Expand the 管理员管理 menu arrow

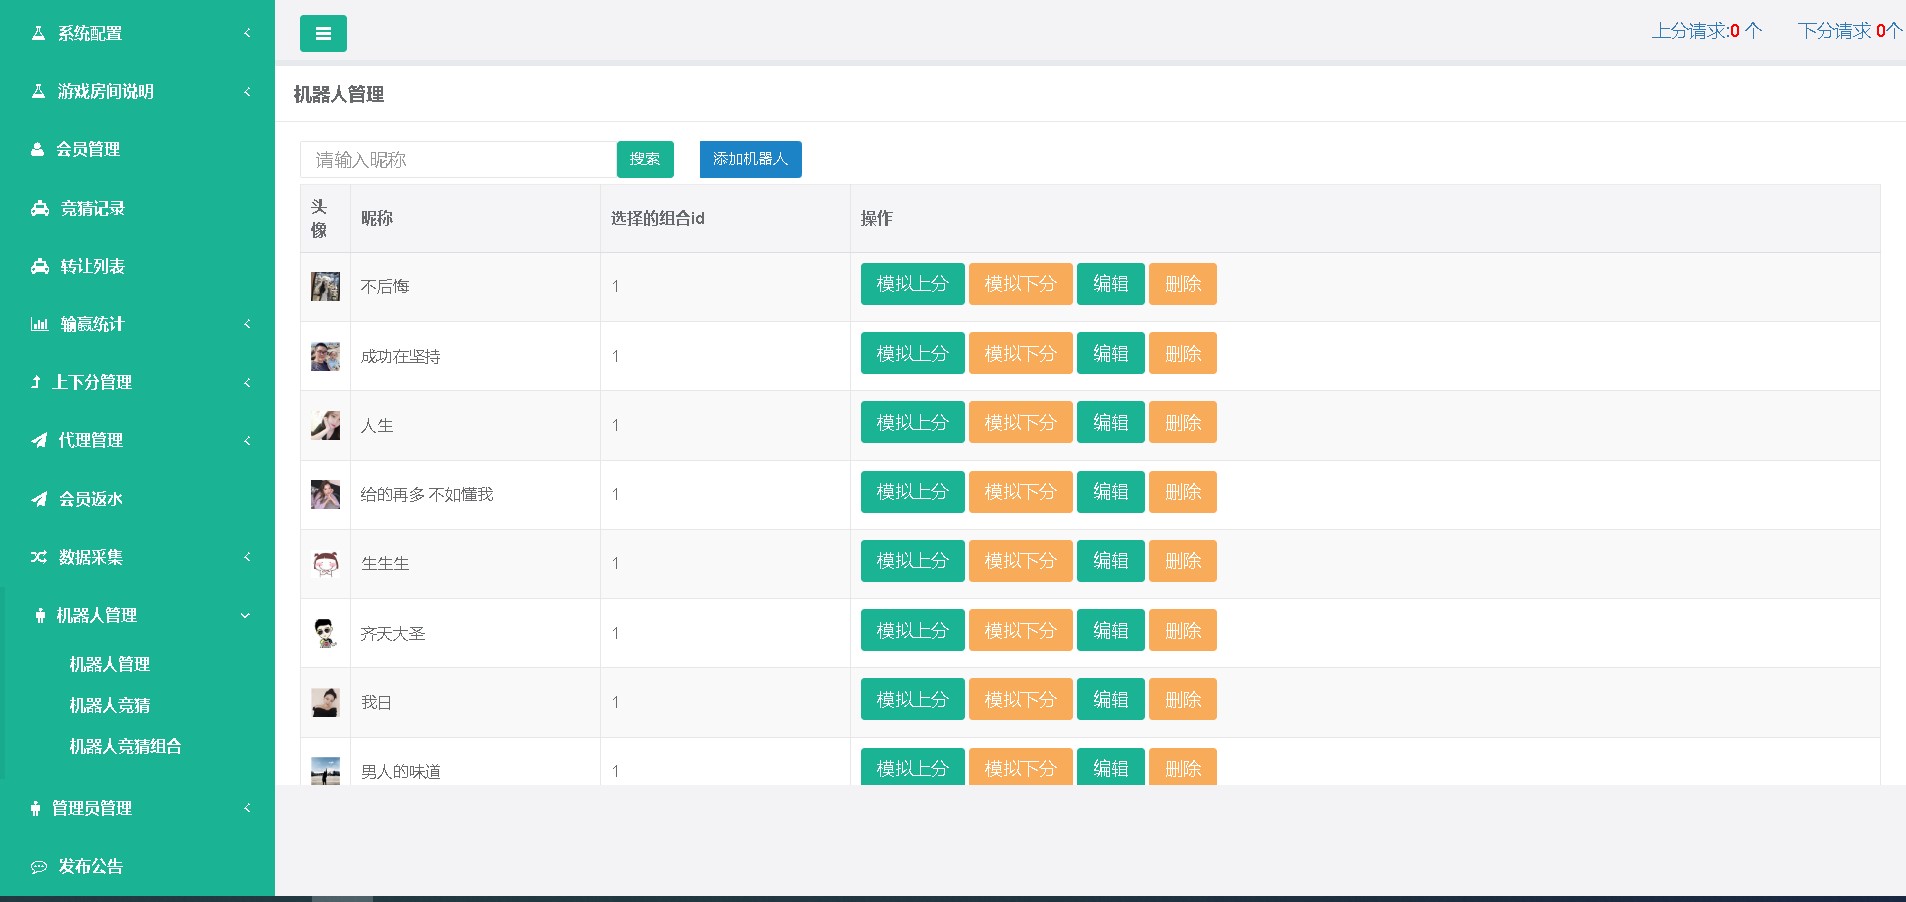[247, 808]
